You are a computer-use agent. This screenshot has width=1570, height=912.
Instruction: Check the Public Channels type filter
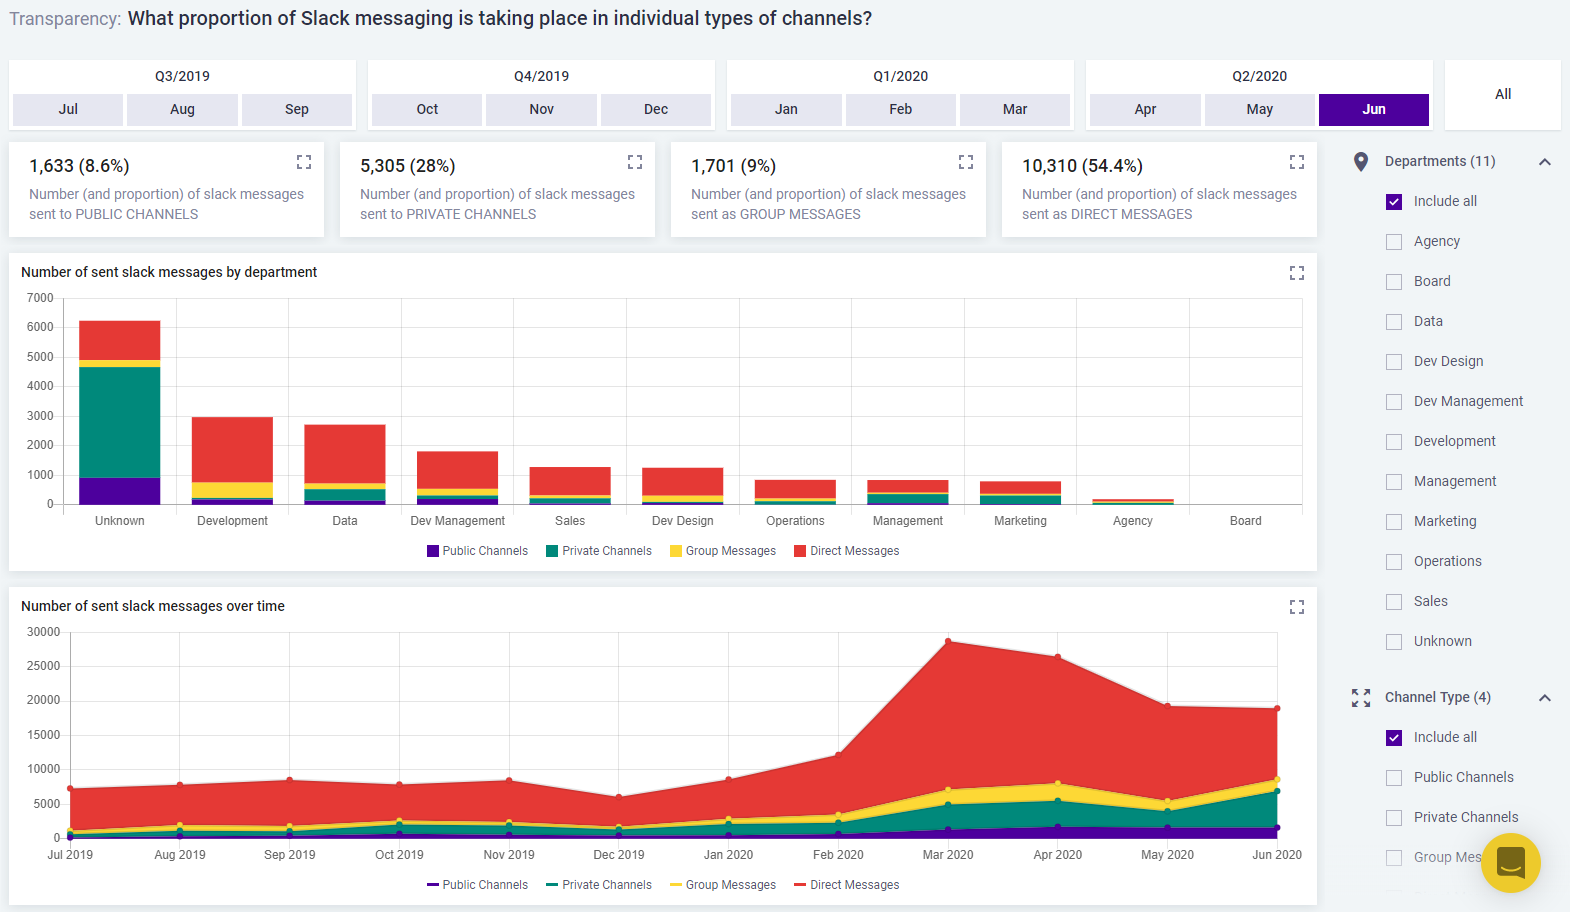click(x=1394, y=778)
